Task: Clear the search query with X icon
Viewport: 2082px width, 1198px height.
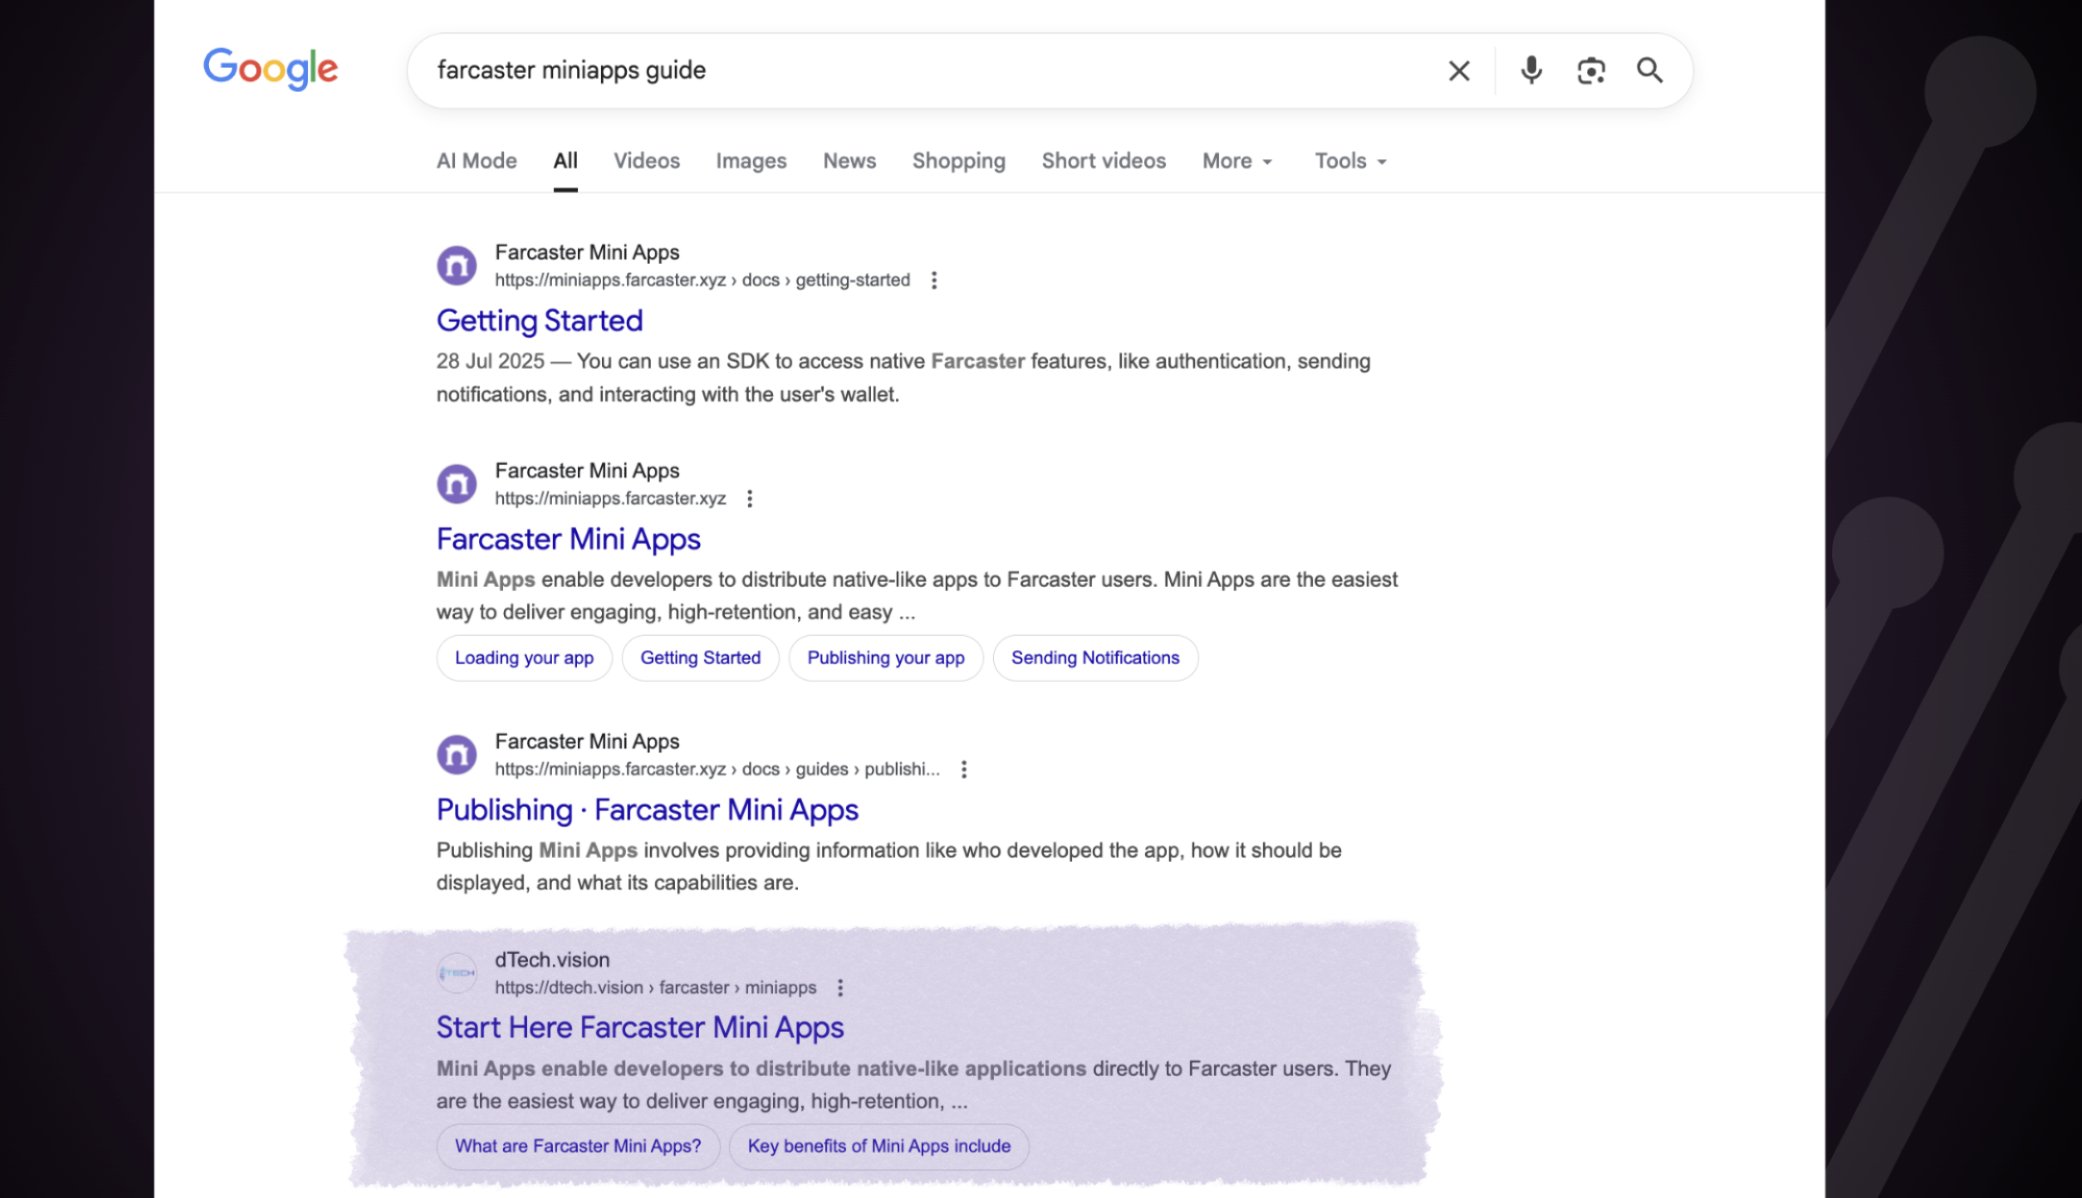Action: pos(1459,71)
